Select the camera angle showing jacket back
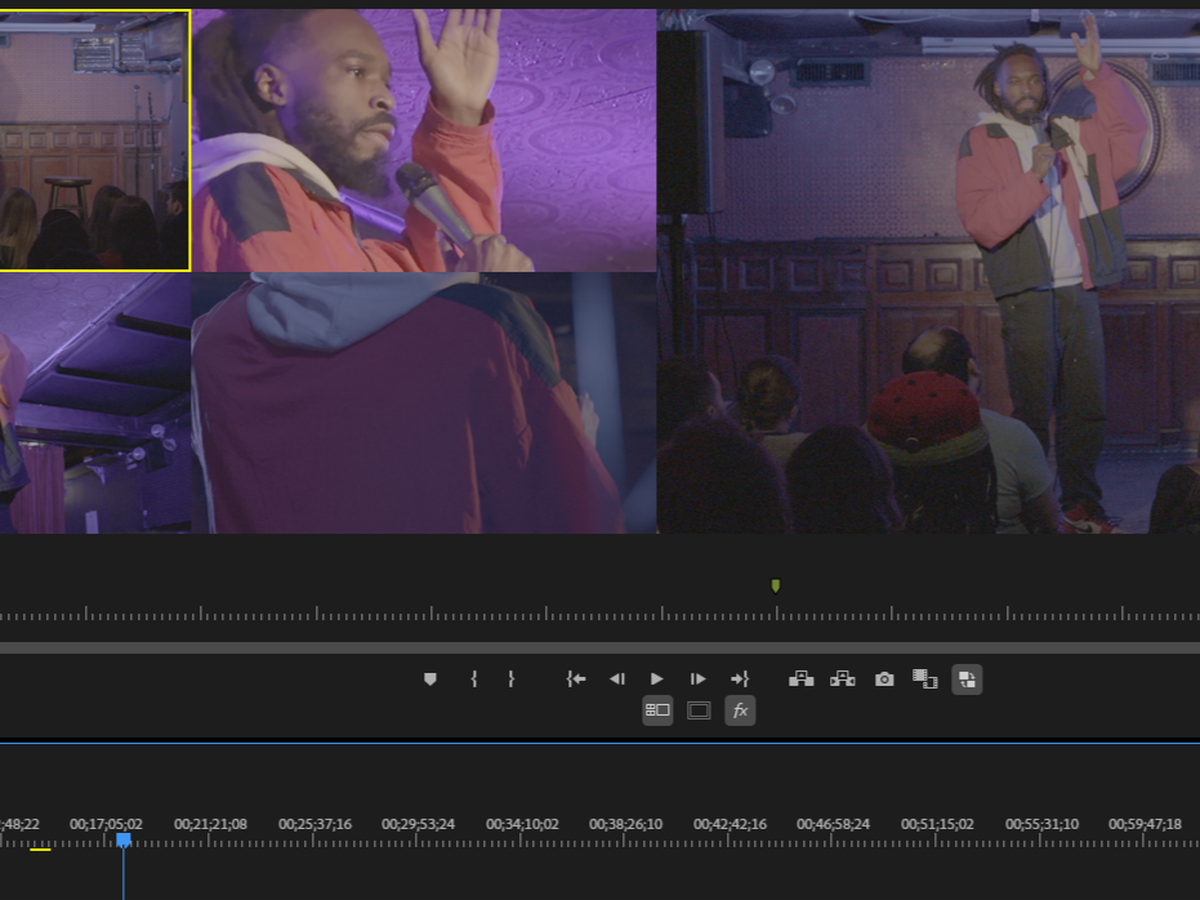 423,403
